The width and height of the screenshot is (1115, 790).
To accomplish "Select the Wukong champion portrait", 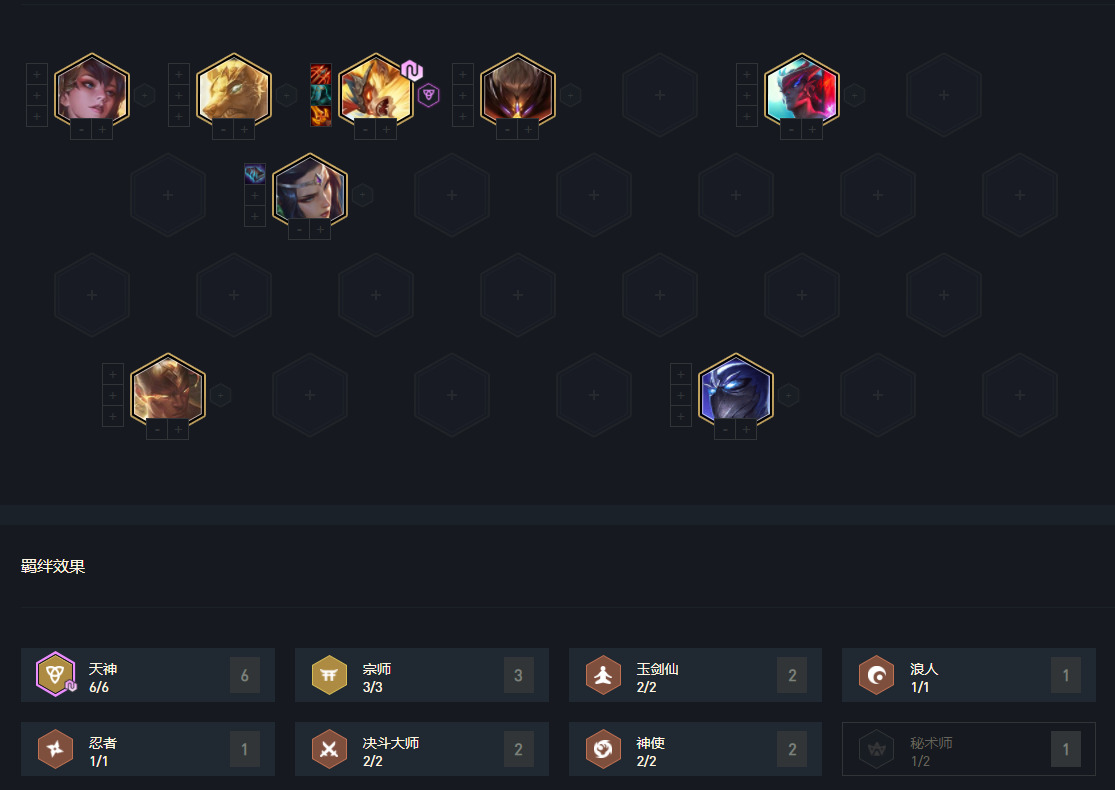I will [375, 91].
